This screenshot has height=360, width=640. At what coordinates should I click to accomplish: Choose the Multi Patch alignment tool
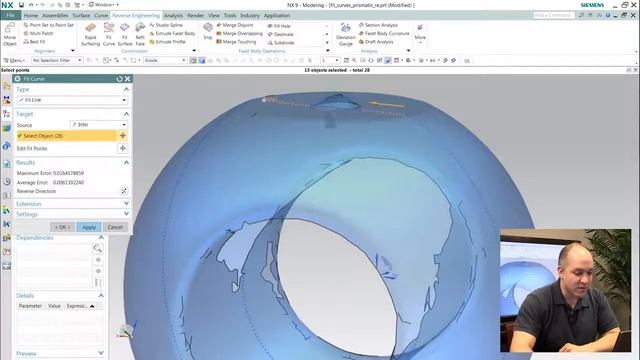click(38, 33)
